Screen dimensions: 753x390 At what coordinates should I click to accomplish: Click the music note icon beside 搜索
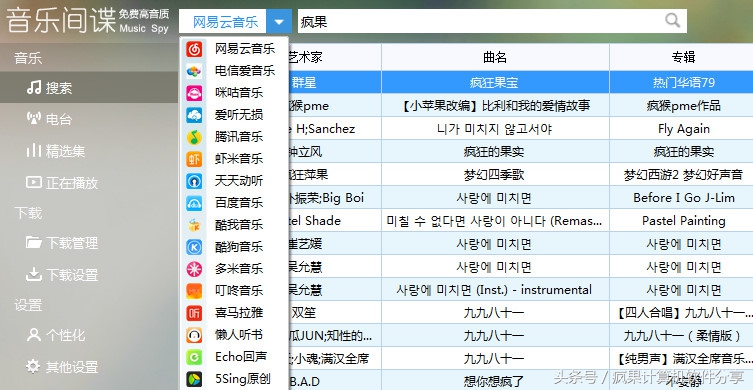(34, 87)
